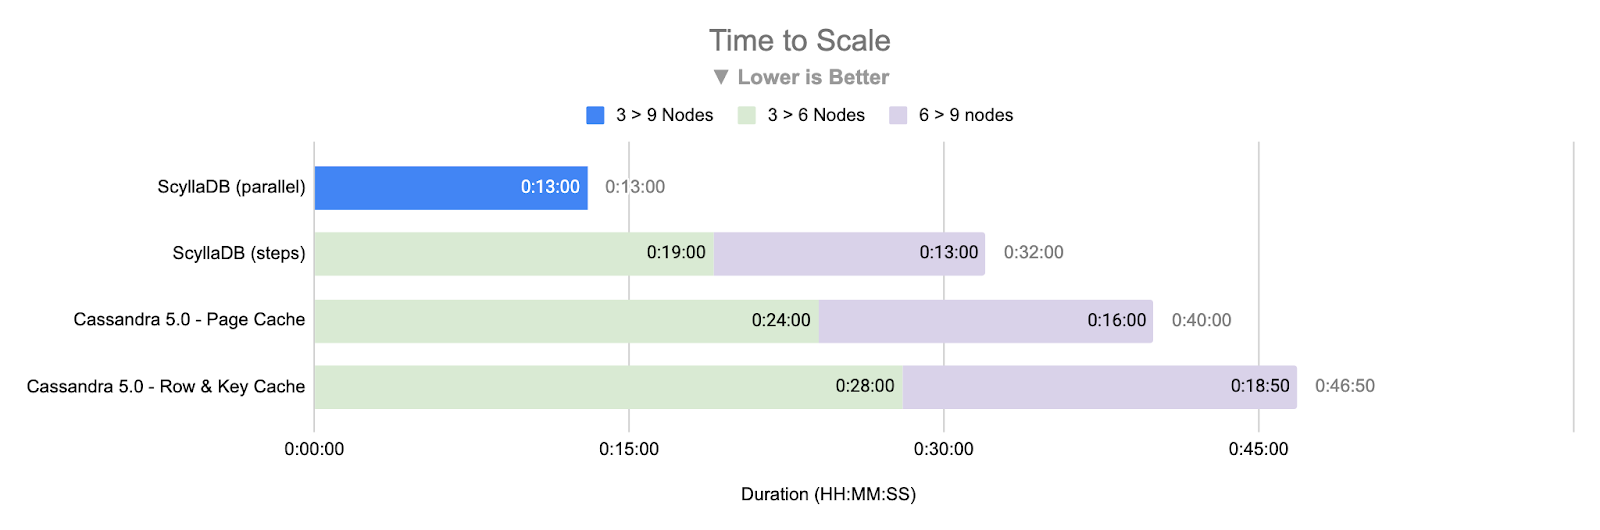Select the blue ScyllaDB (parallel) bar
This screenshot has height=530, width=1600.
click(450, 188)
